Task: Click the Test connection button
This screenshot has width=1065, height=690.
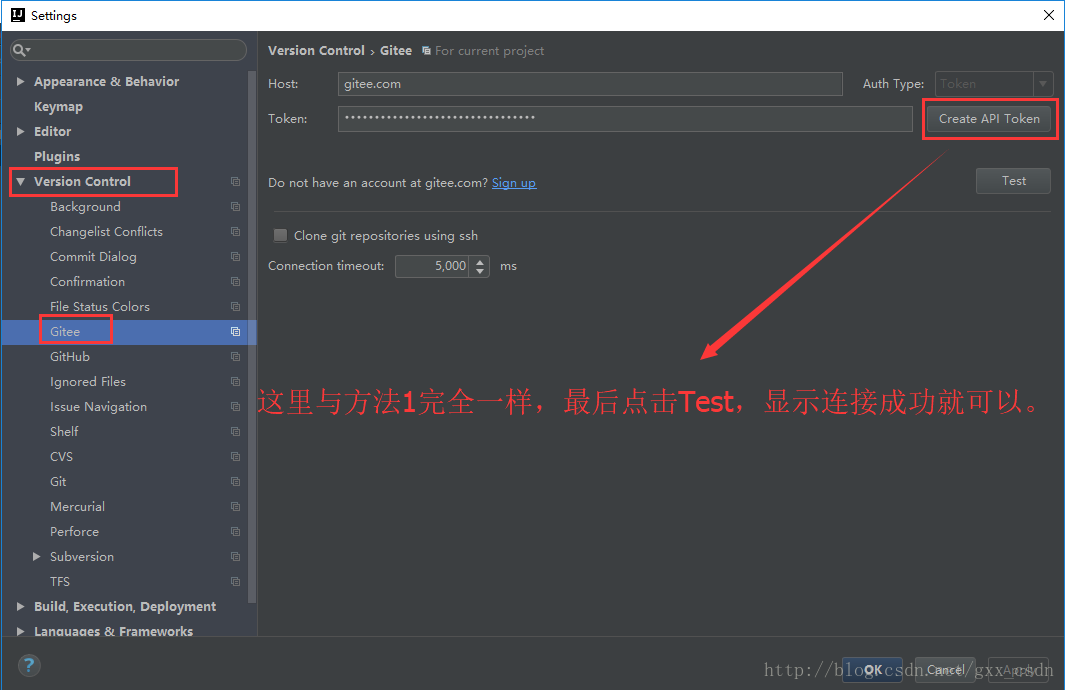Action: click(x=1013, y=181)
